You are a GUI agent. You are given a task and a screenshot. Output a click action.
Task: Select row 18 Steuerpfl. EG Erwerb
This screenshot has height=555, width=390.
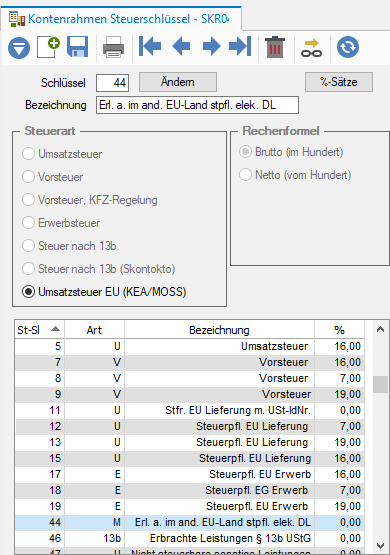tap(189, 490)
